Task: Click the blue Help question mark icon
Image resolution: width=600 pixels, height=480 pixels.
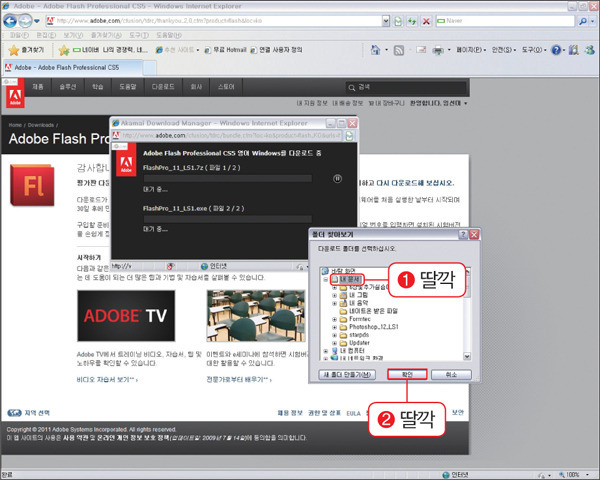Action: [x=556, y=50]
